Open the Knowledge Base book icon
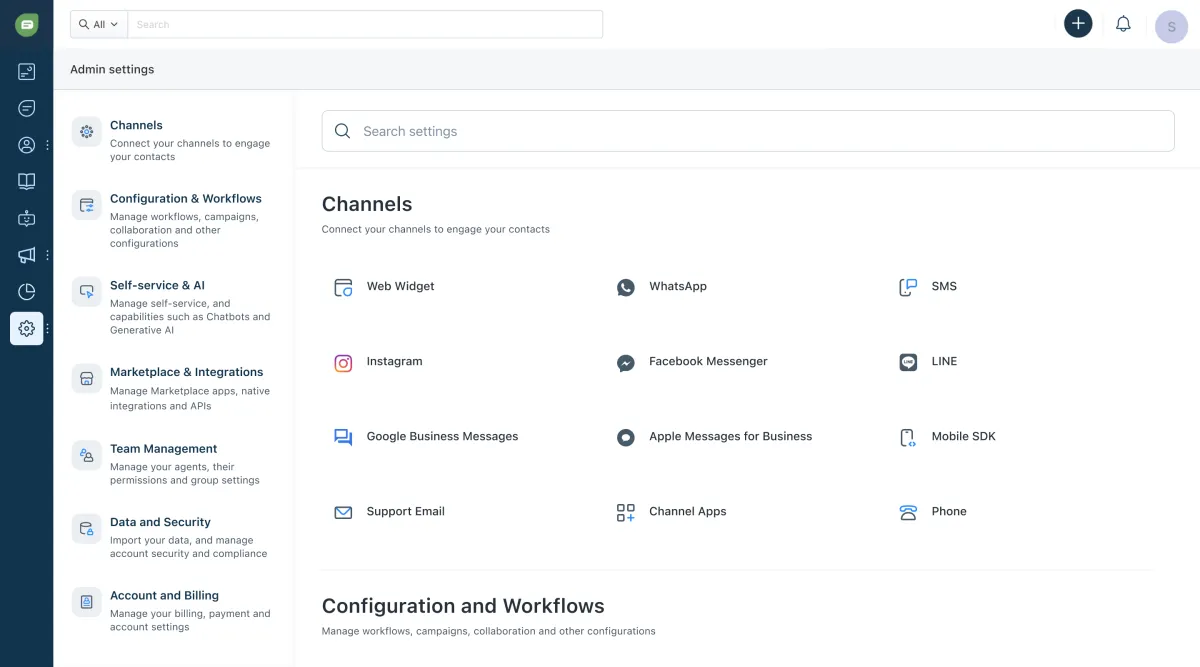The height and width of the screenshot is (667, 1200). tap(26, 181)
